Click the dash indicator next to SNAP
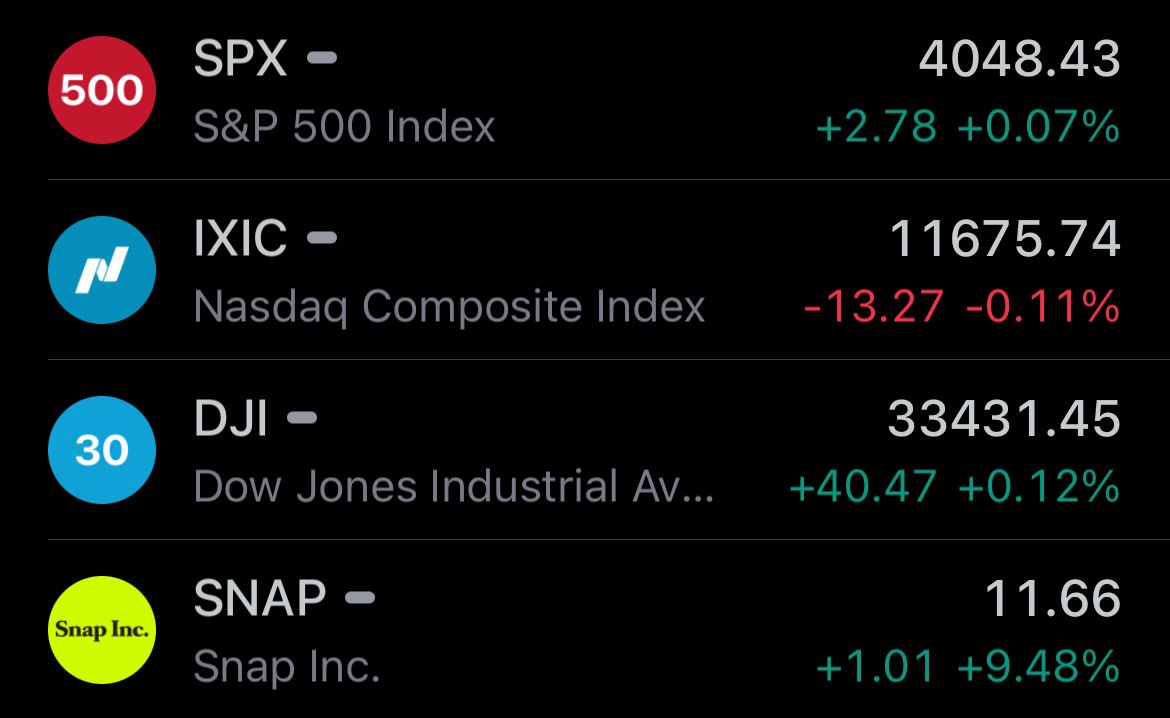The image size is (1170, 718). [360, 597]
